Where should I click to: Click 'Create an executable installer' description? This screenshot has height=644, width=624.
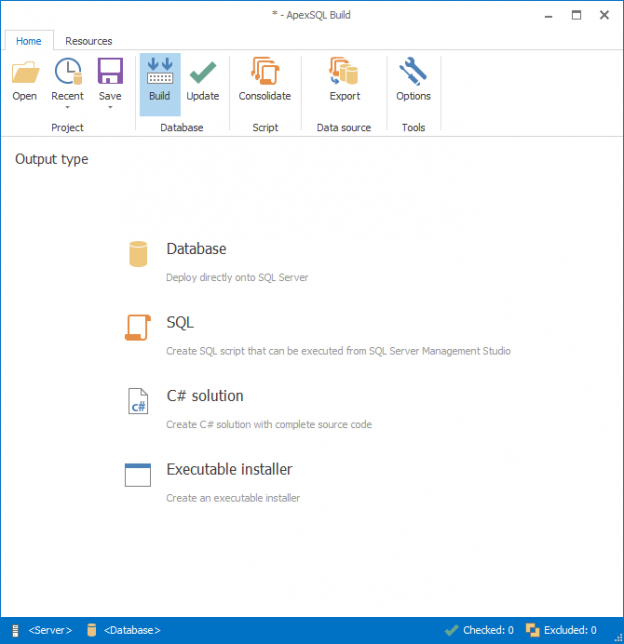pos(233,498)
